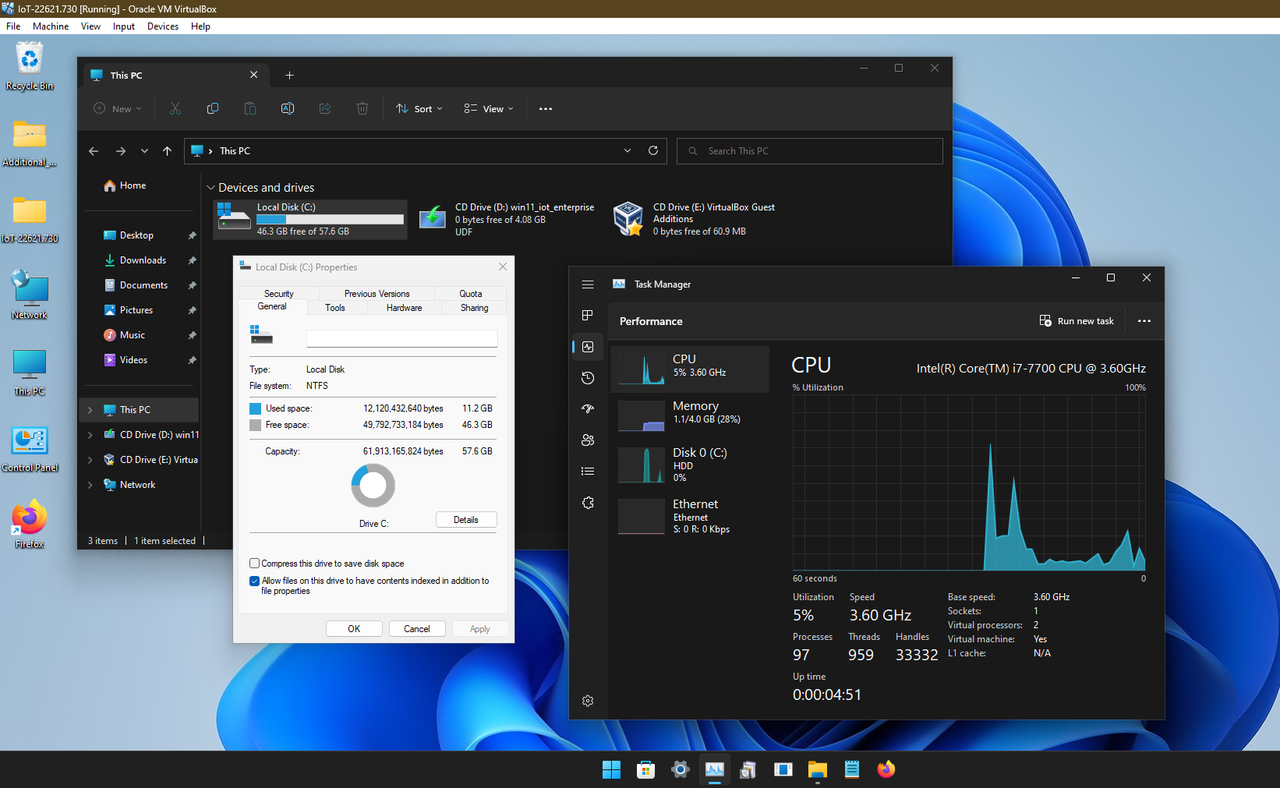Click Copy icon in File Explorer toolbar

(212, 108)
